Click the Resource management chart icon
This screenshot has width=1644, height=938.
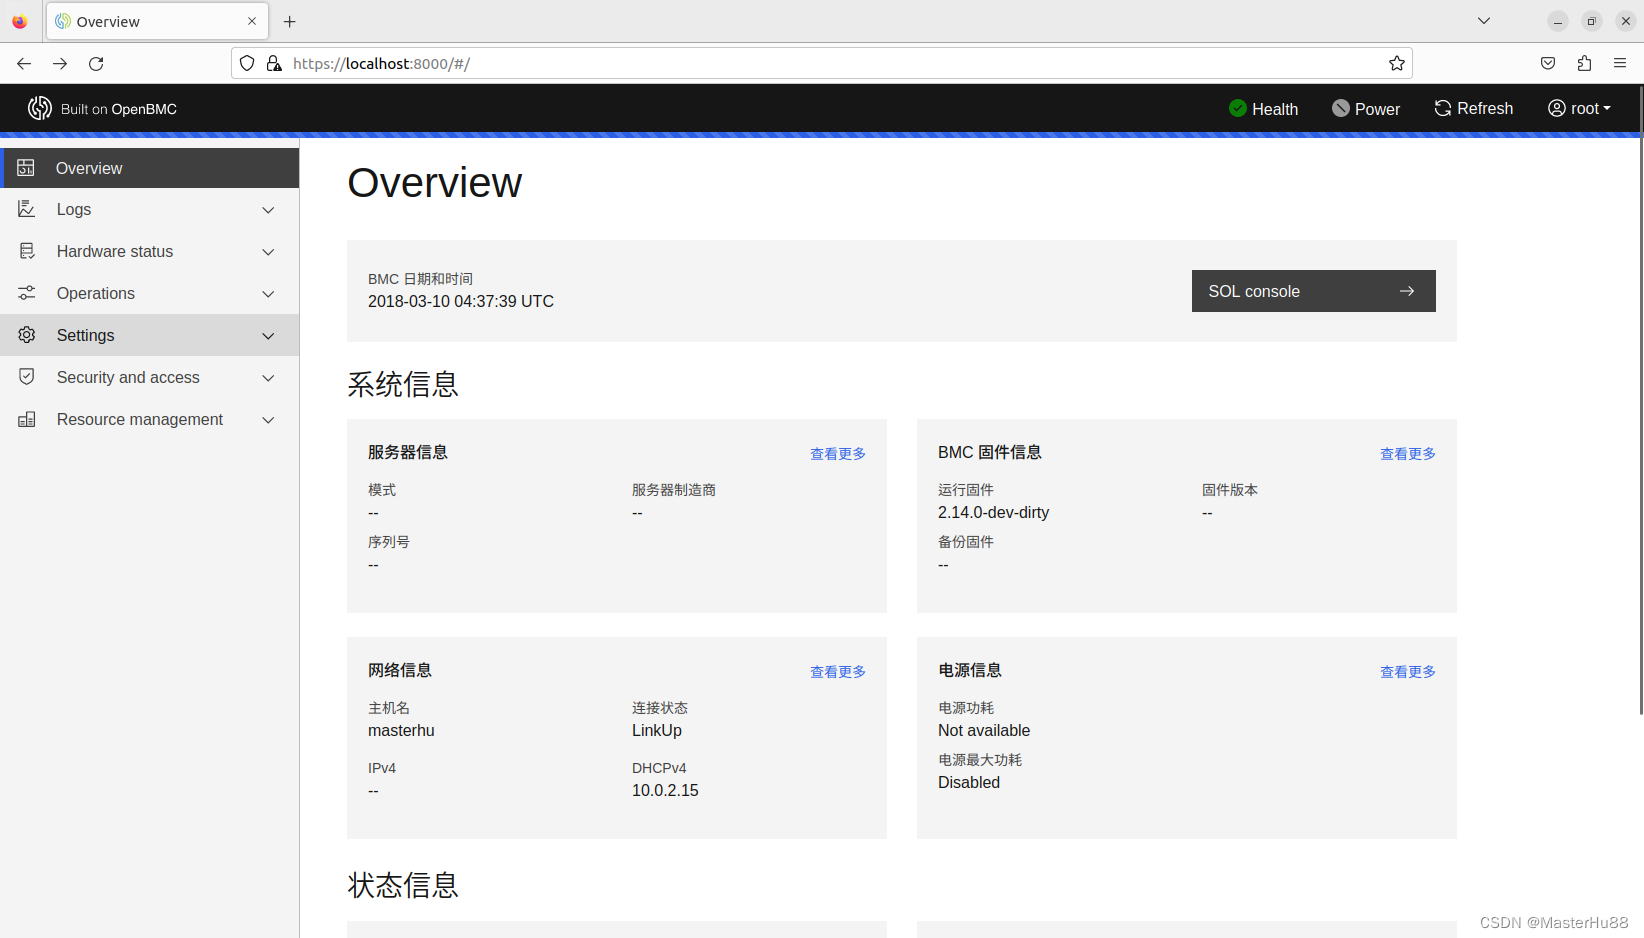[26, 419]
